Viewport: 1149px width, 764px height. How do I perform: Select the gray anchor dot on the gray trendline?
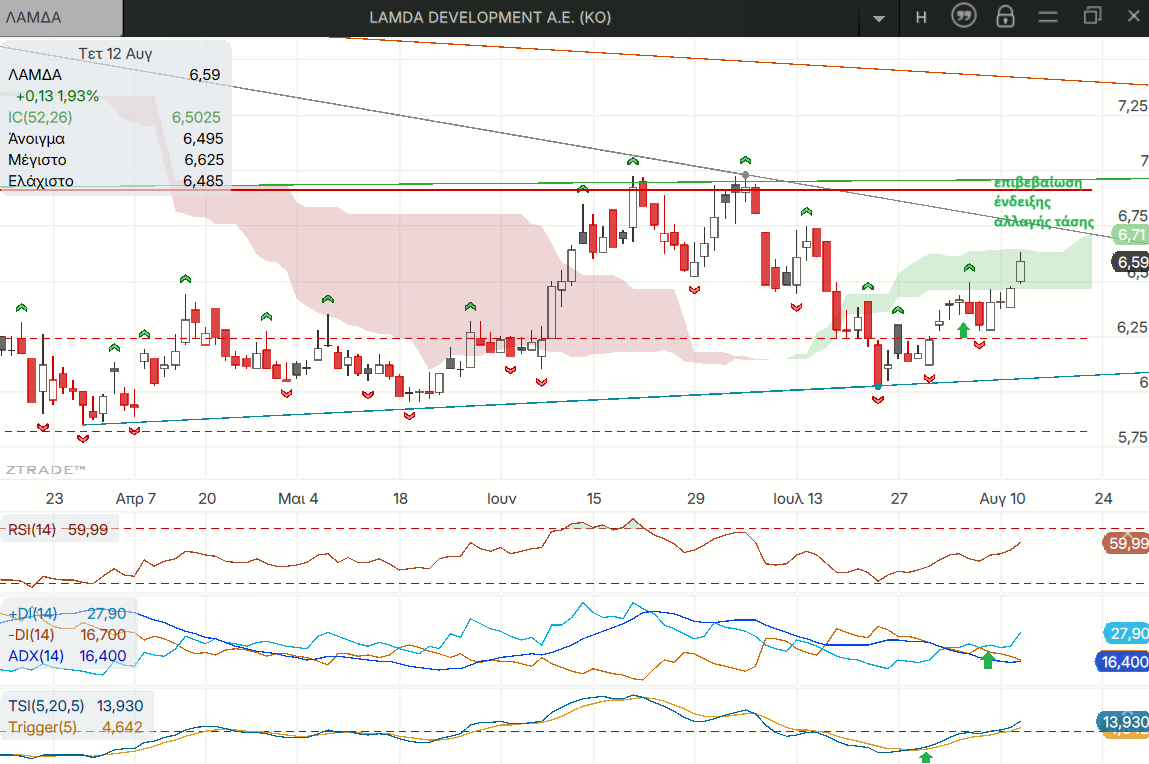[745, 175]
